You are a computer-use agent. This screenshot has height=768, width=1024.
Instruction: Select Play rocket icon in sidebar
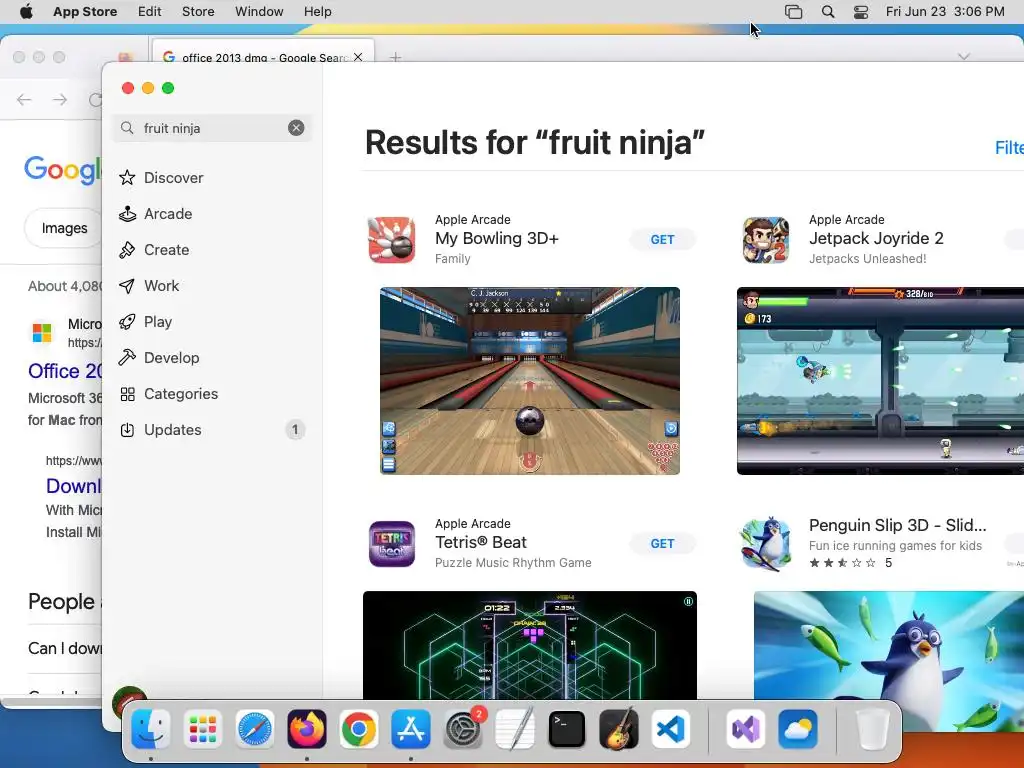[127, 321]
